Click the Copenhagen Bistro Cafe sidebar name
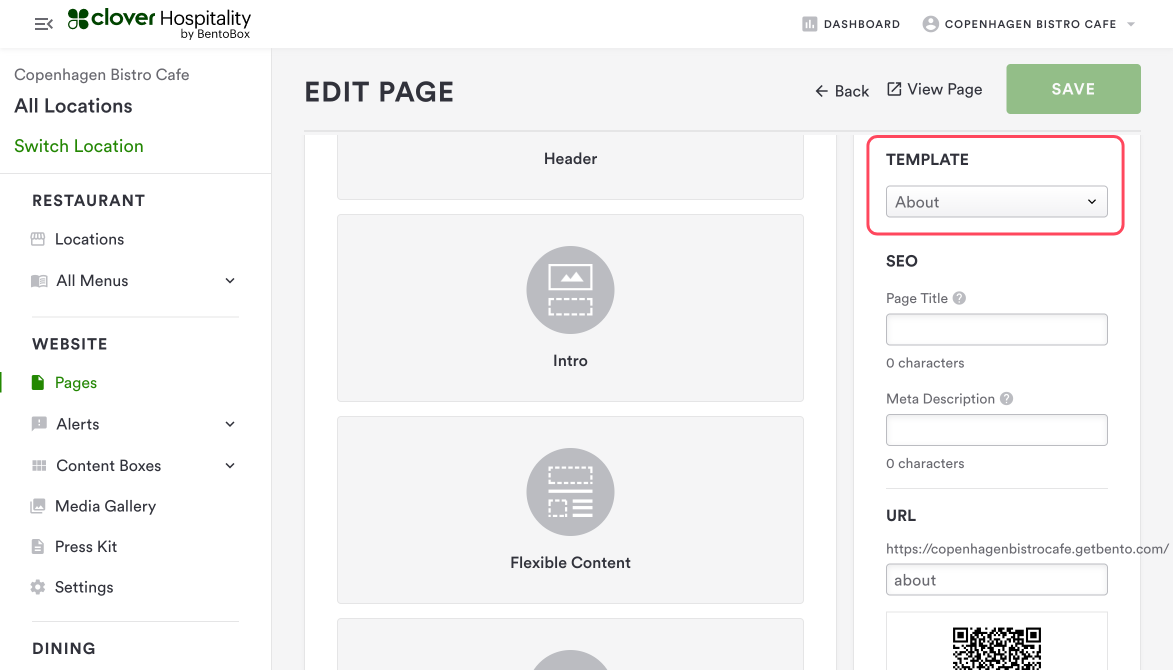The width and height of the screenshot is (1173, 670). click(x=102, y=75)
